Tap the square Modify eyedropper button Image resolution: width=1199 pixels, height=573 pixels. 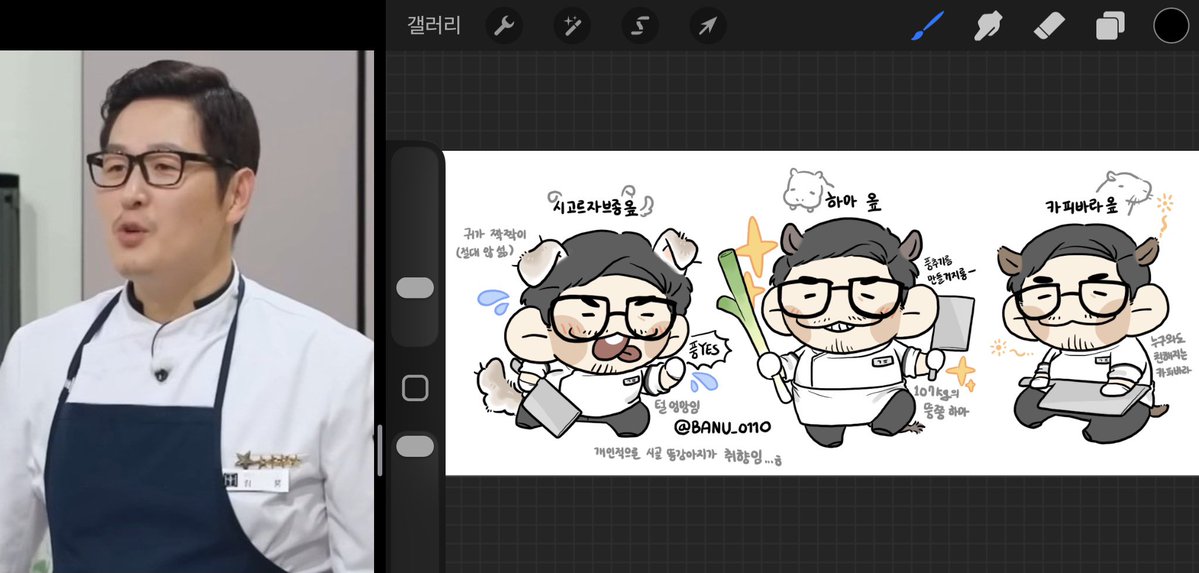[x=415, y=389]
